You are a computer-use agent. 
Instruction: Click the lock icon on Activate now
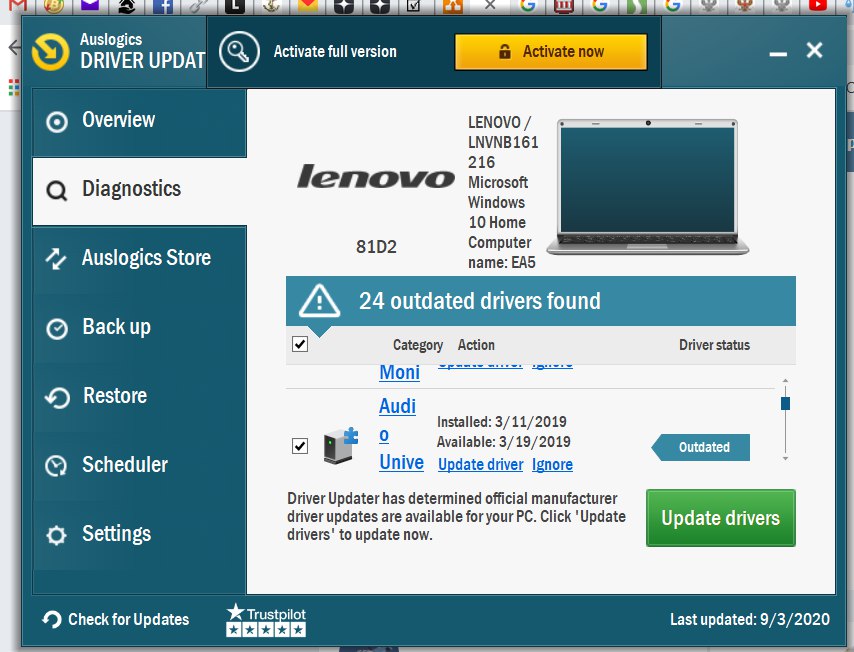[x=505, y=52]
